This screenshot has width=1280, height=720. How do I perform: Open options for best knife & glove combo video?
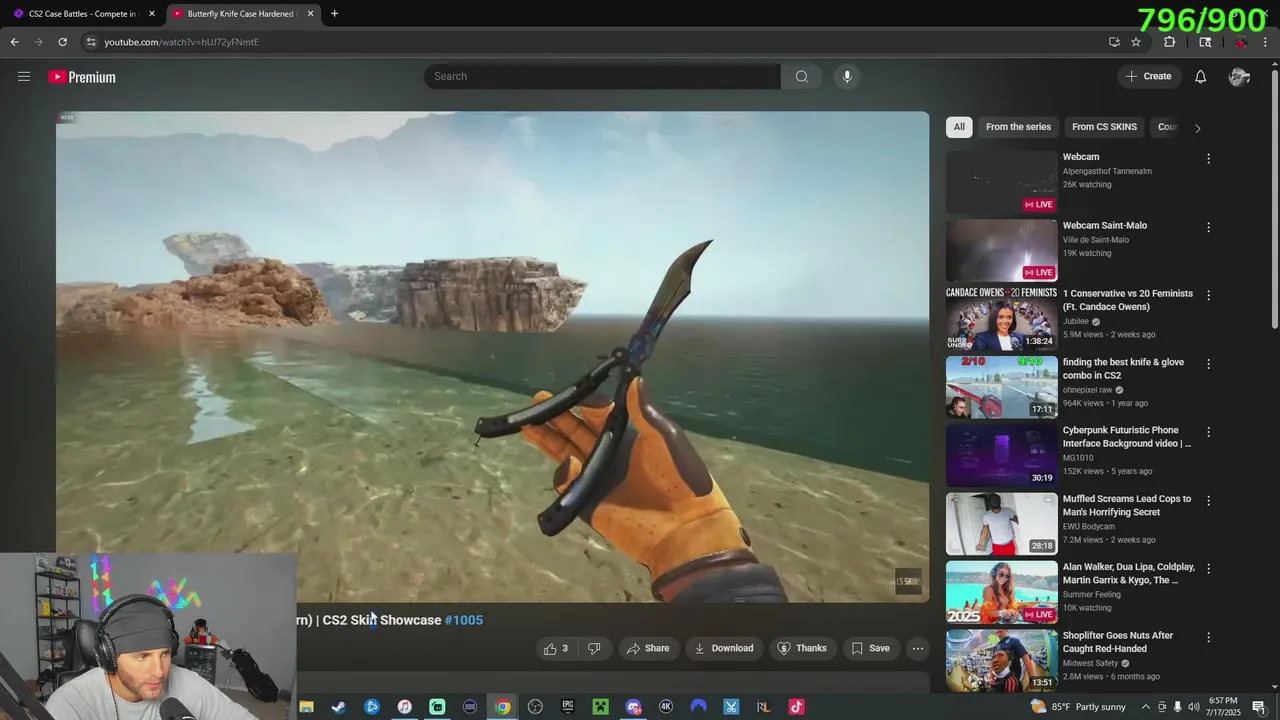(1208, 364)
